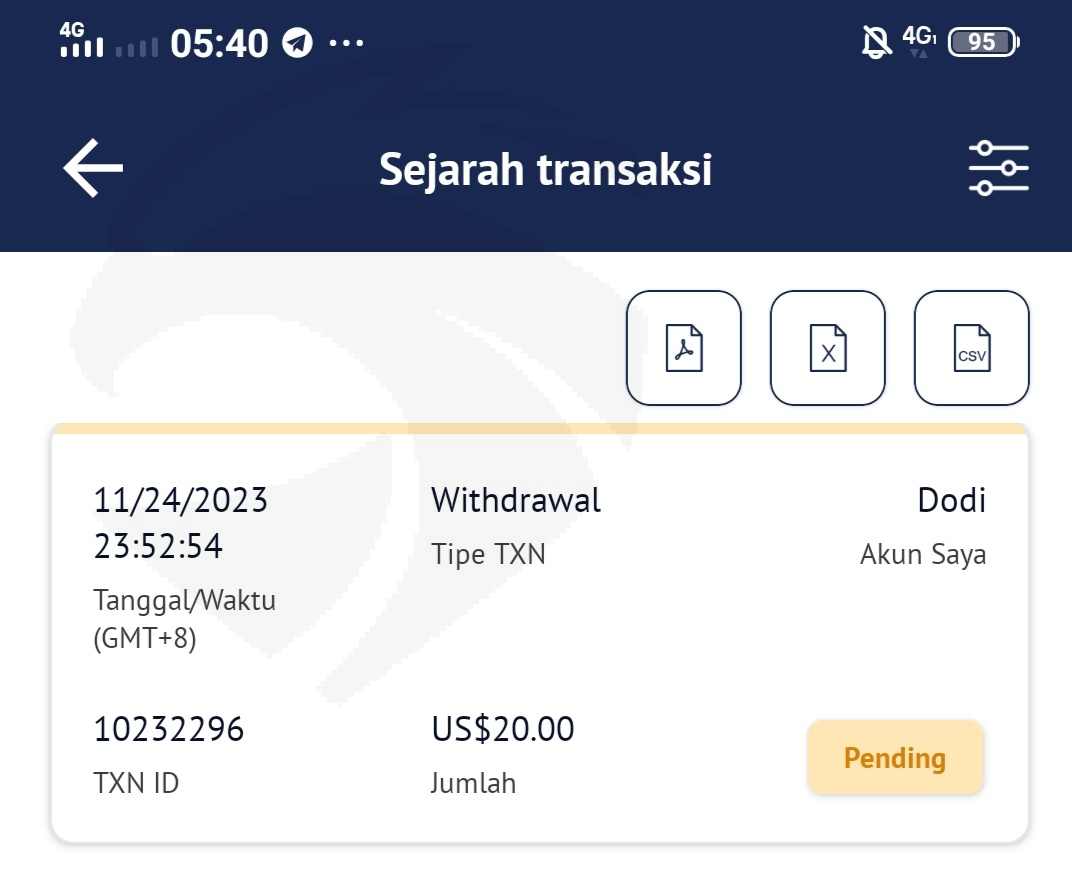Export transactions as CSV file
The image size is (1072, 872).
point(972,348)
